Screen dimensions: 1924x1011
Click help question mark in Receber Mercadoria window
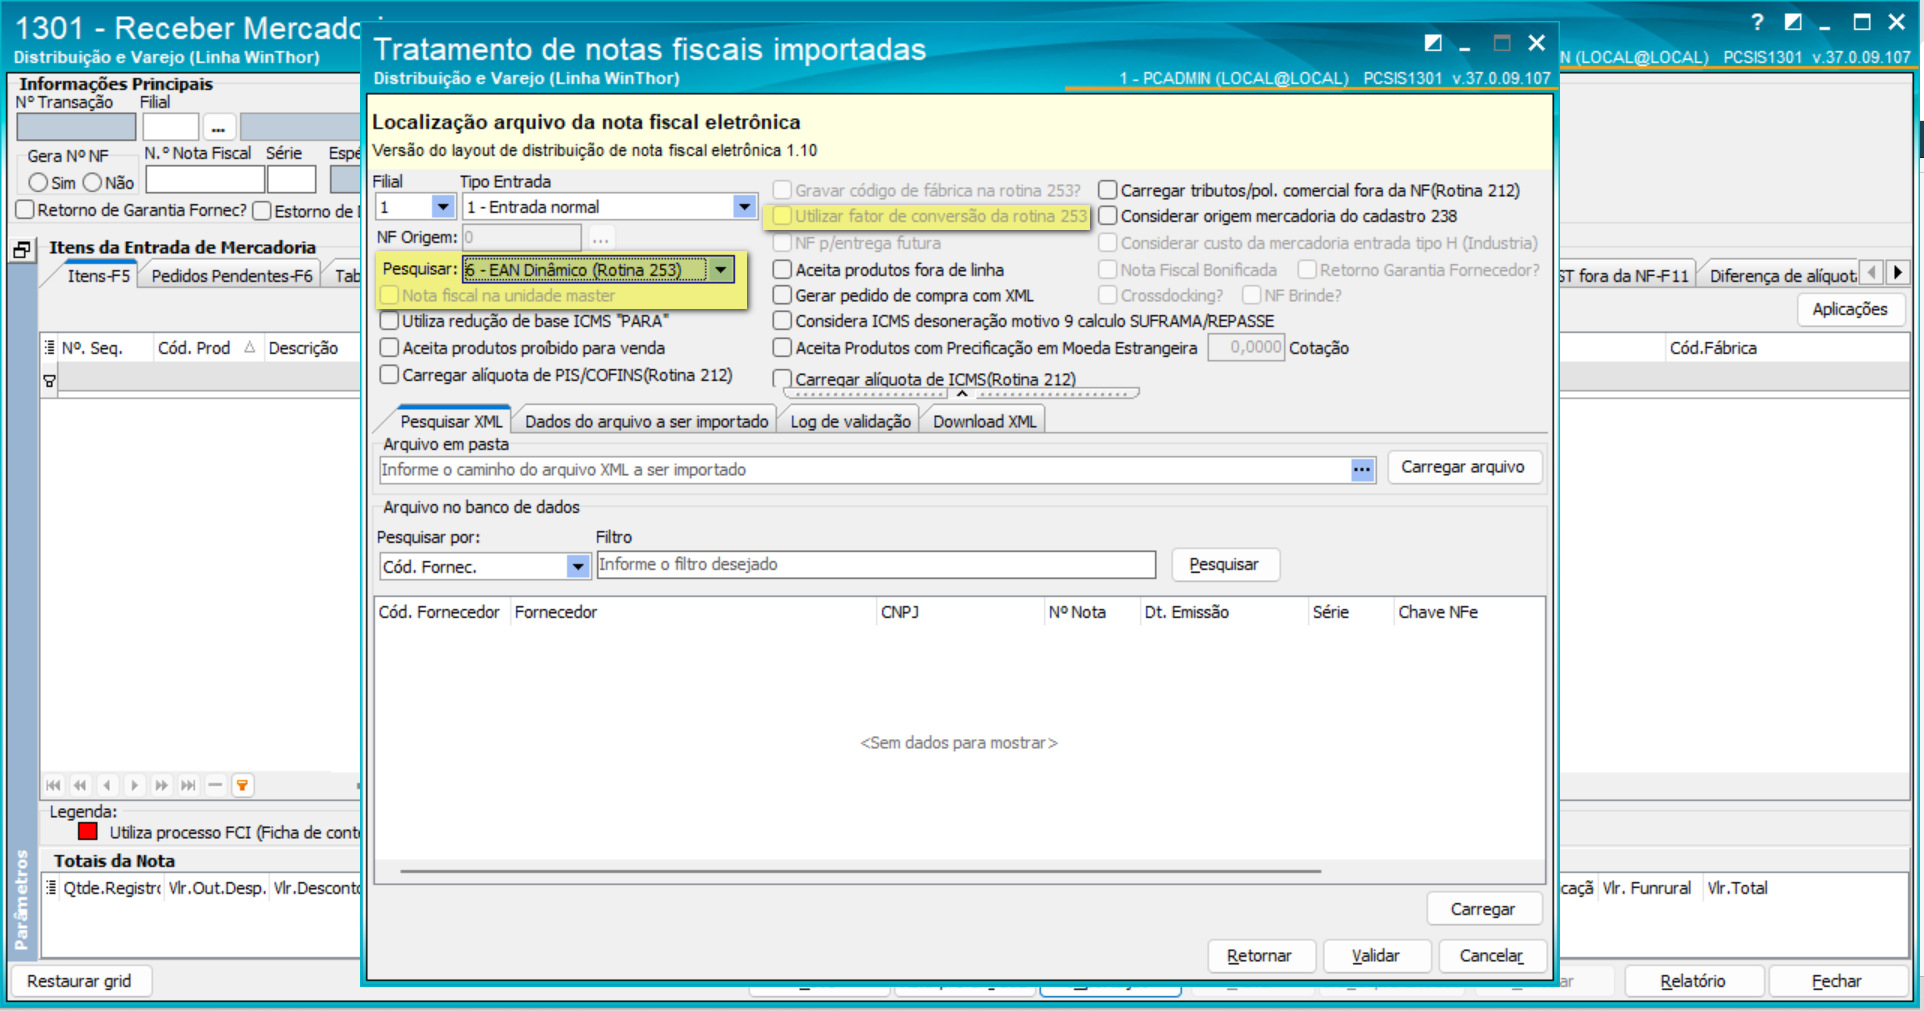(x=1757, y=21)
